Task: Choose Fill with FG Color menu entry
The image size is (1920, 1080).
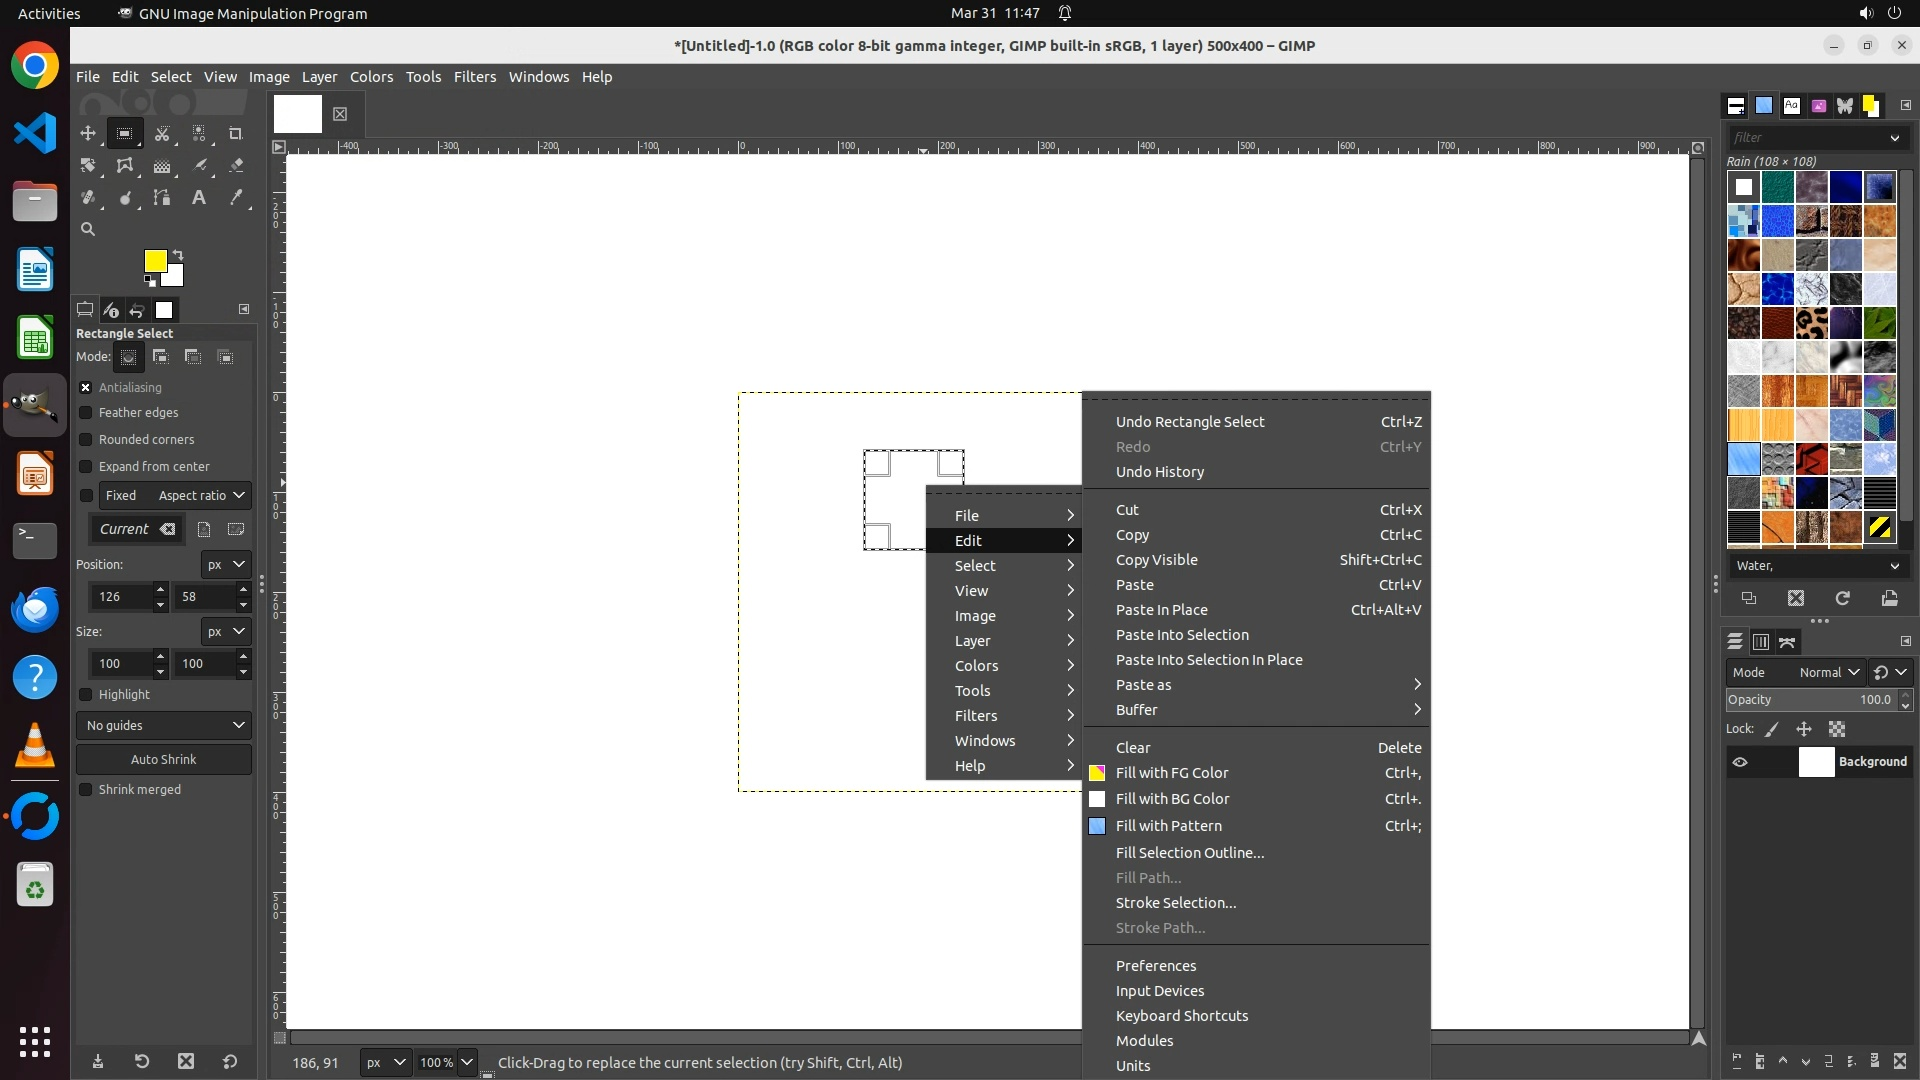Action: click(1172, 773)
